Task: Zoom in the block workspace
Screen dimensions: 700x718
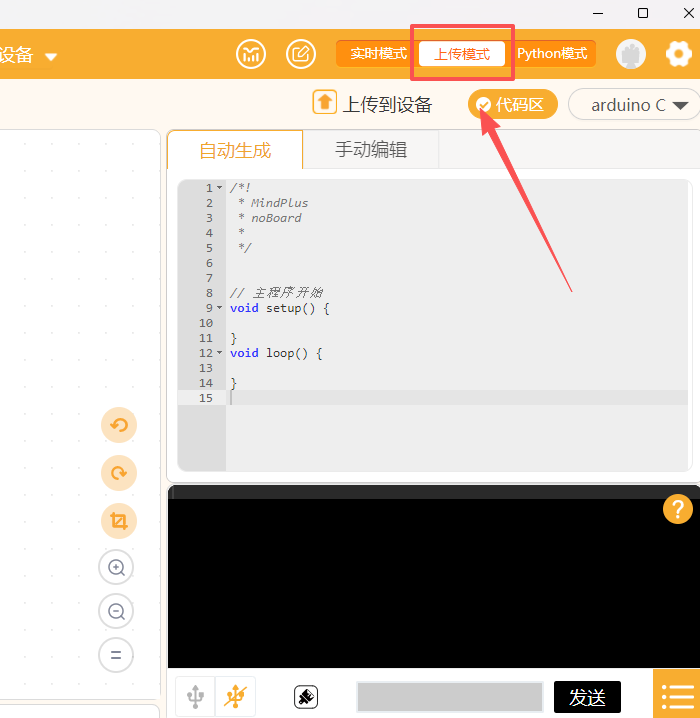Action: click(116, 568)
